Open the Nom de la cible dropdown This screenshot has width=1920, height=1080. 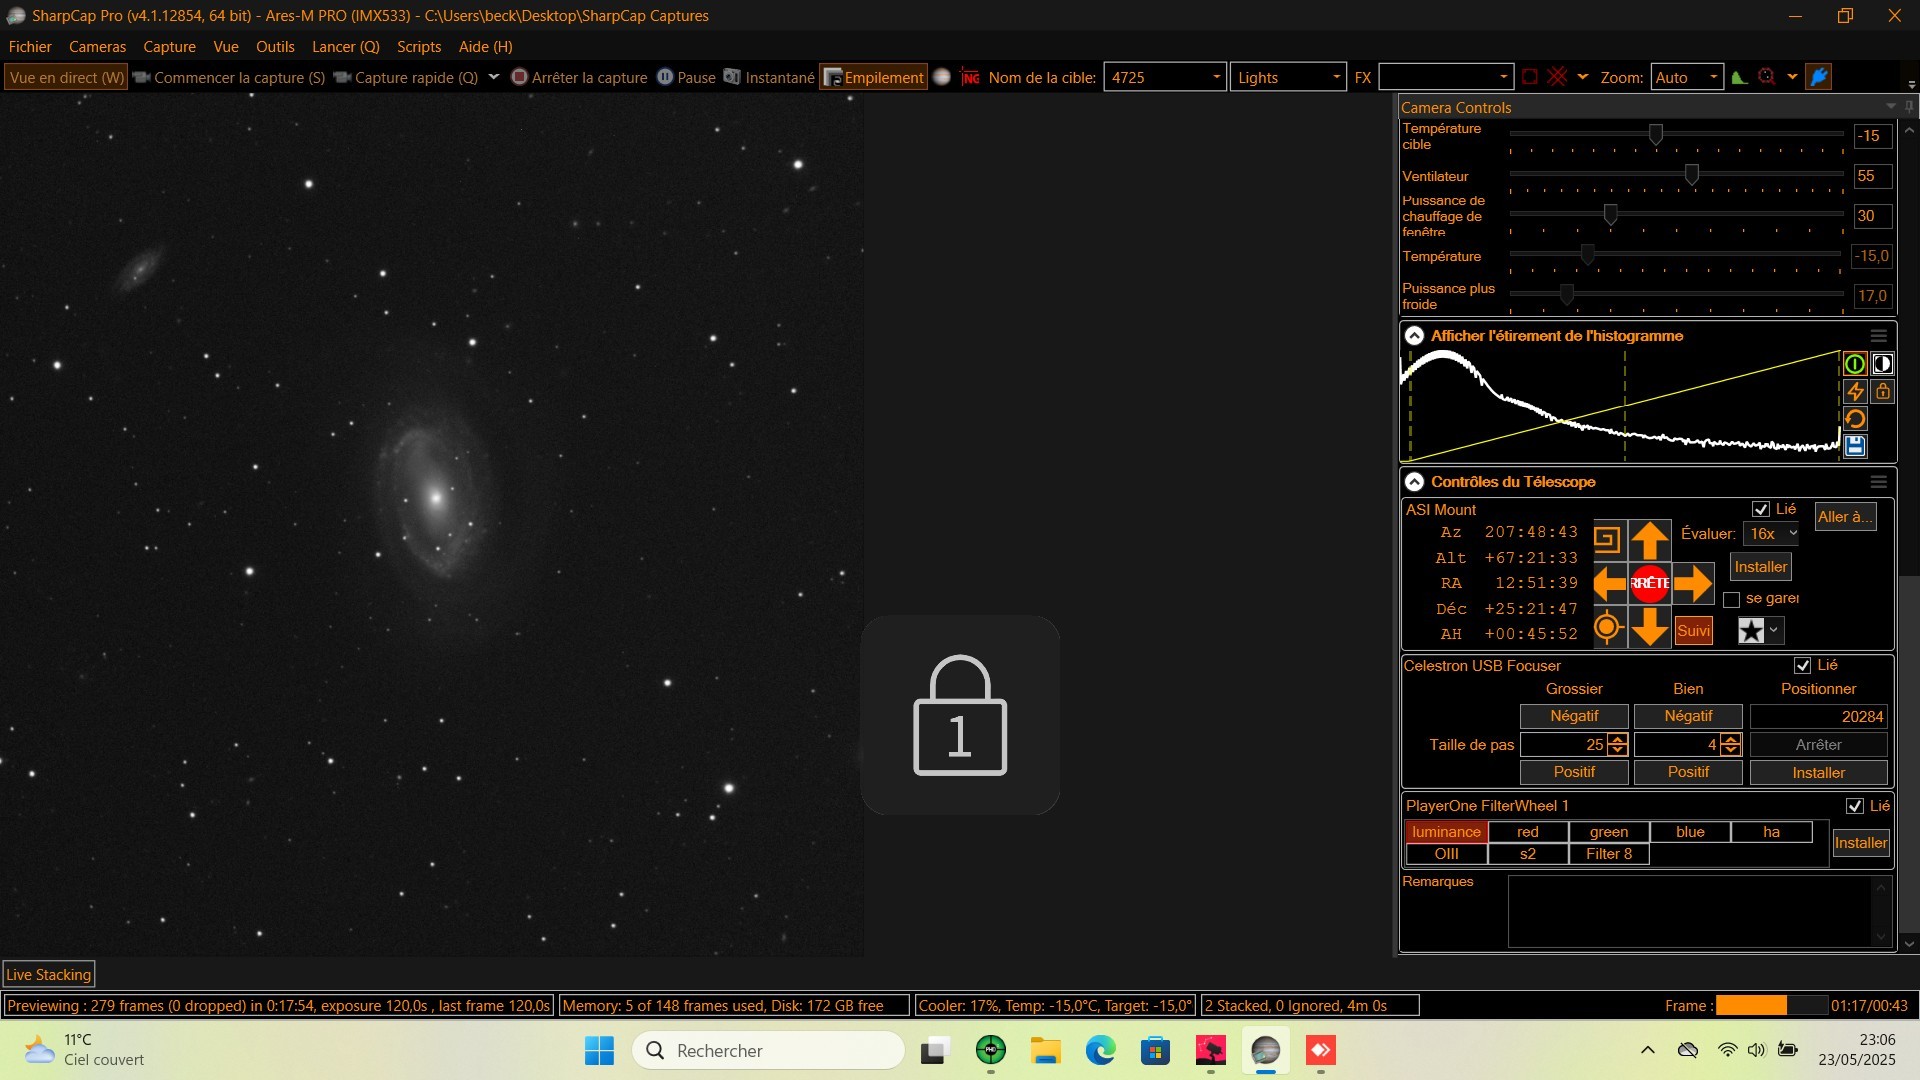(x=1216, y=77)
